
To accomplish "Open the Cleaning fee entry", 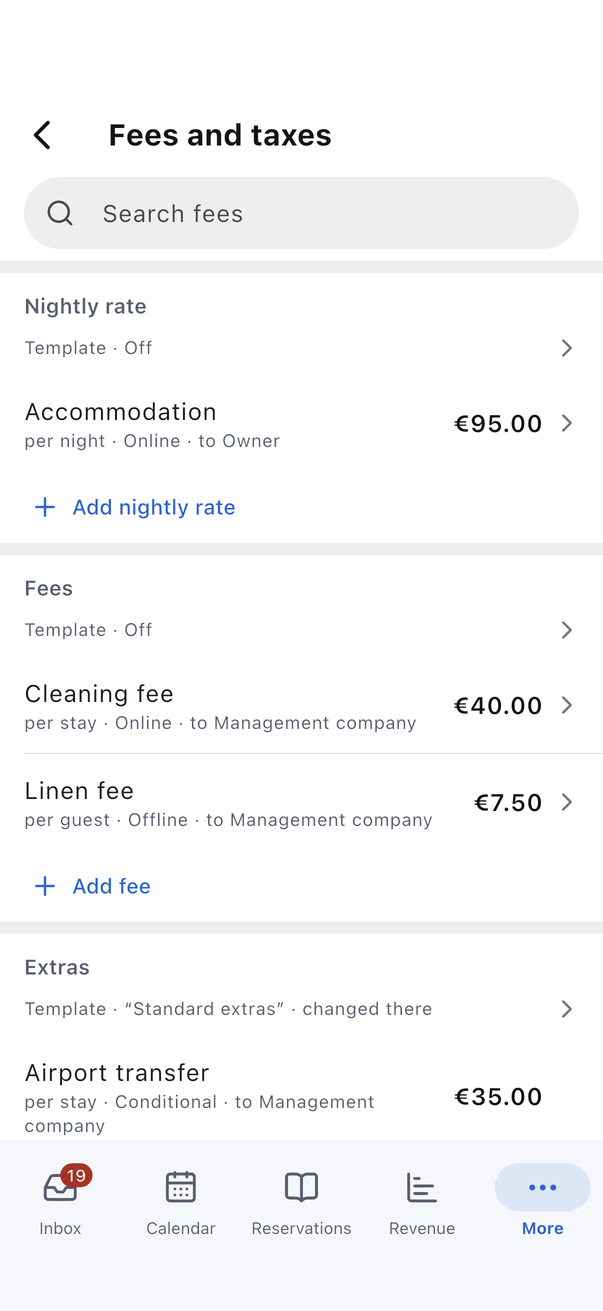I will click(x=301, y=706).
